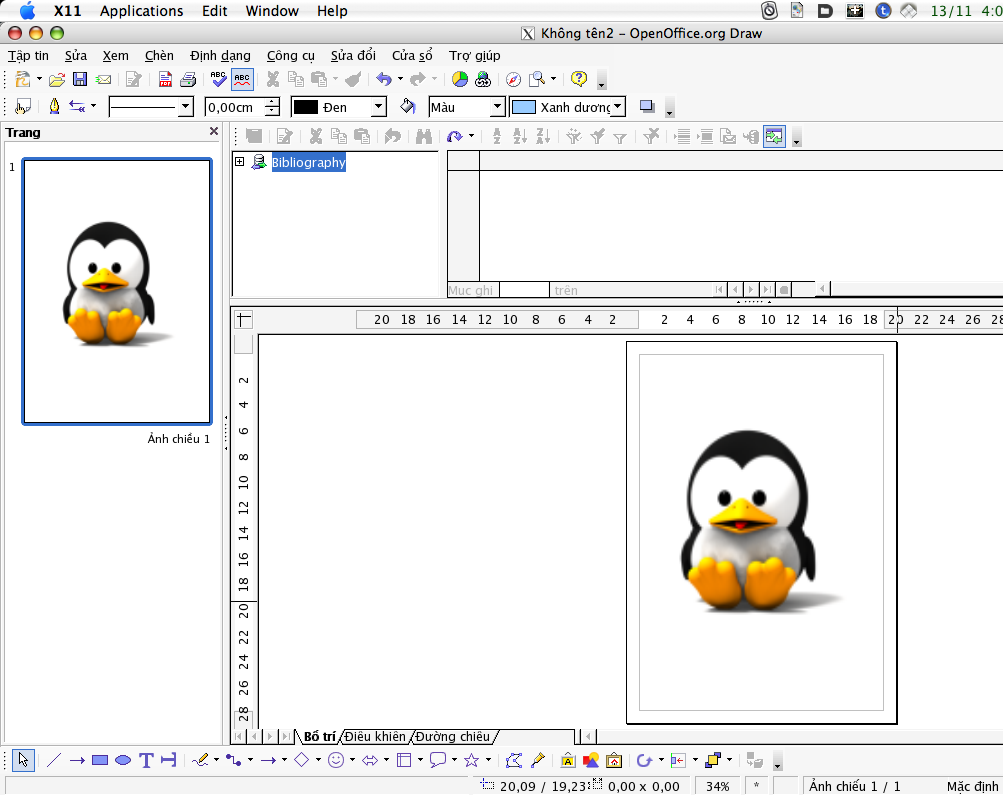The image size is (1003, 795).
Task: Toggle the Data source Explorer icon
Action: 774,136
